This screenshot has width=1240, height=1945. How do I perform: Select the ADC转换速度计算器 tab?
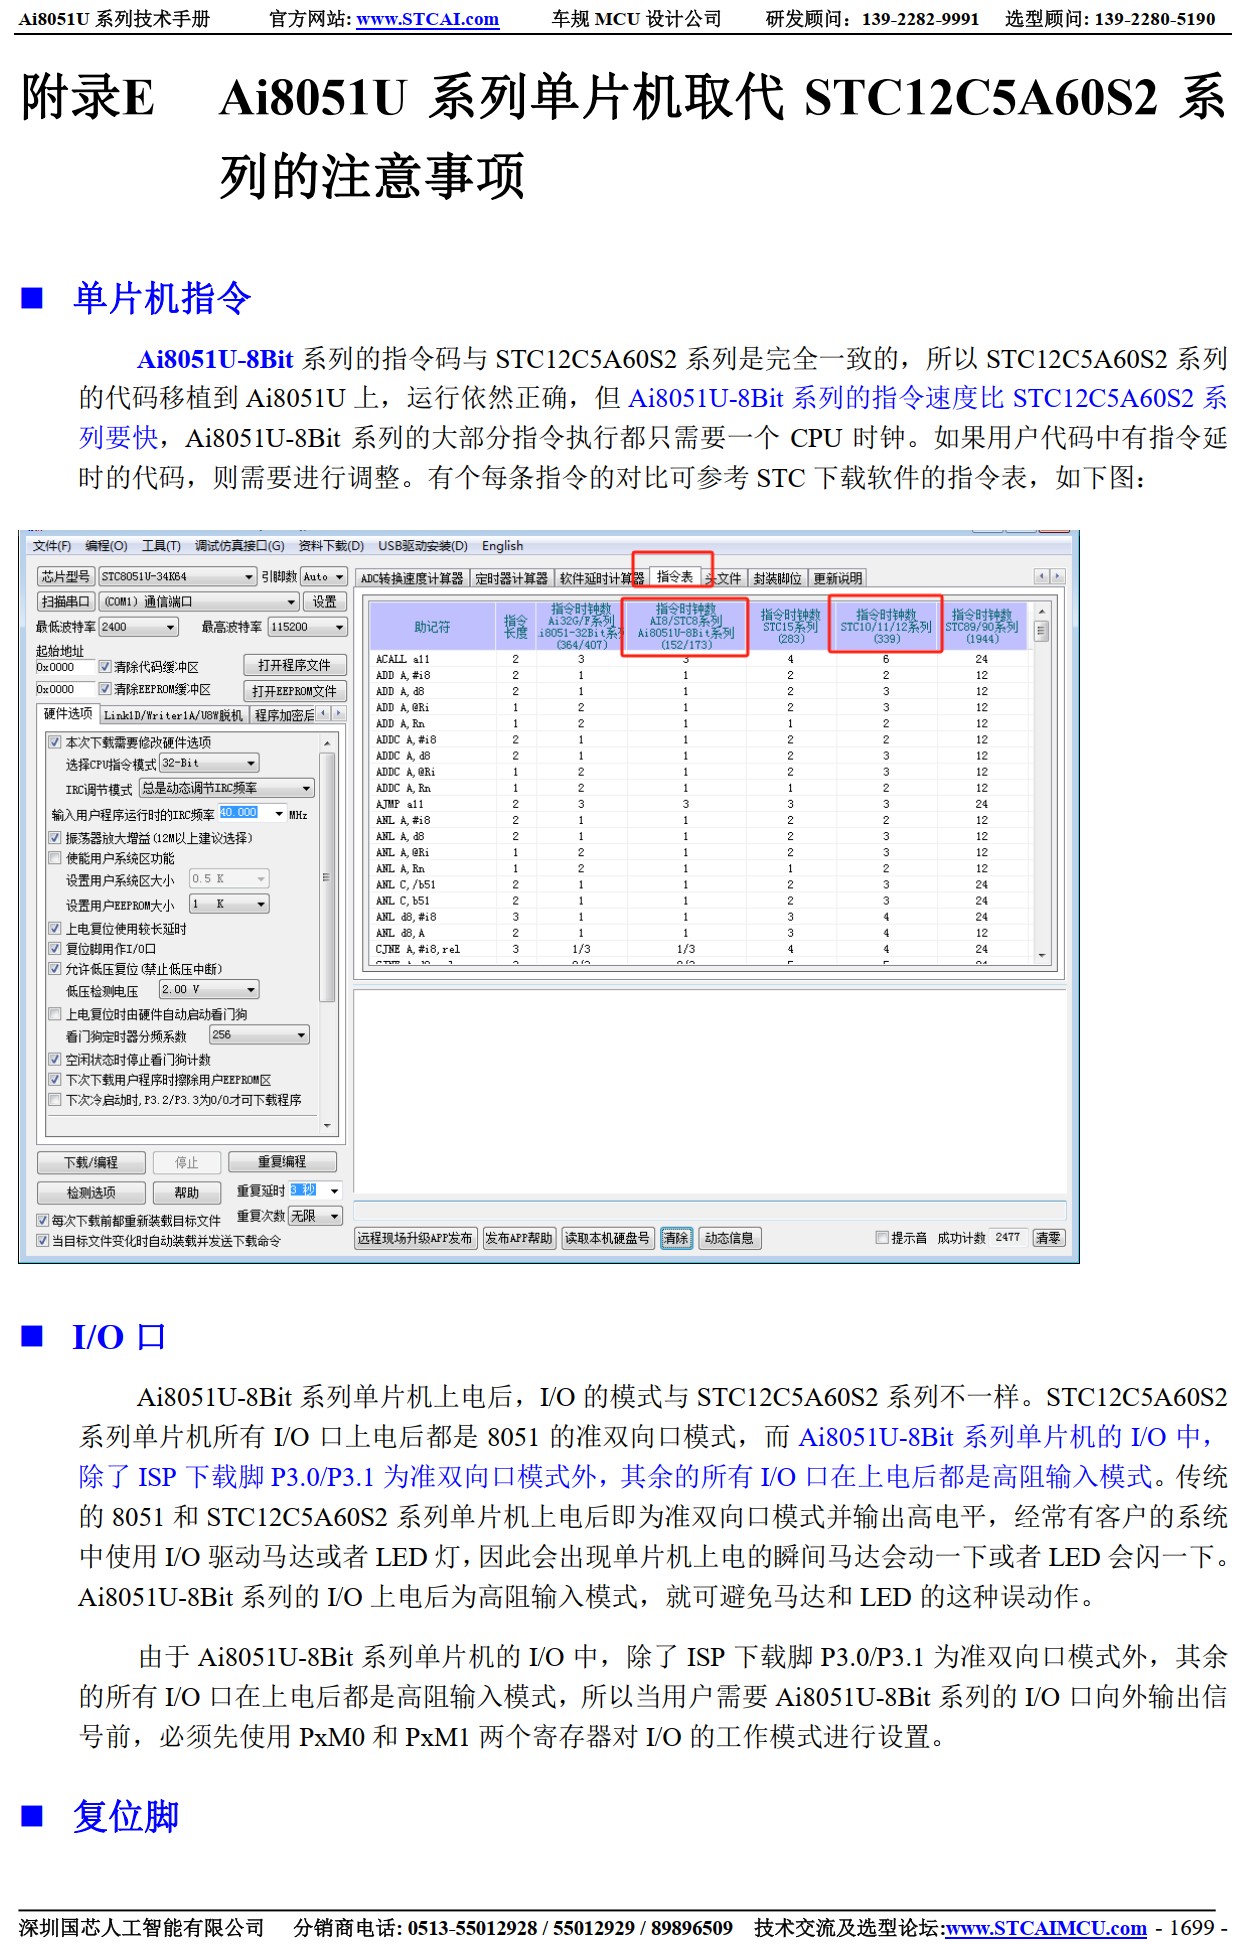coord(412,579)
